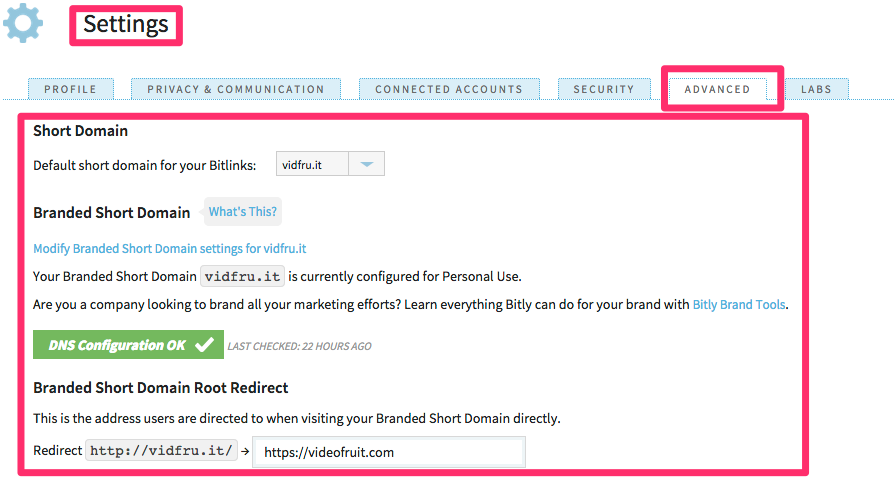
Task: Open the Profile tab
Action: coord(71,89)
